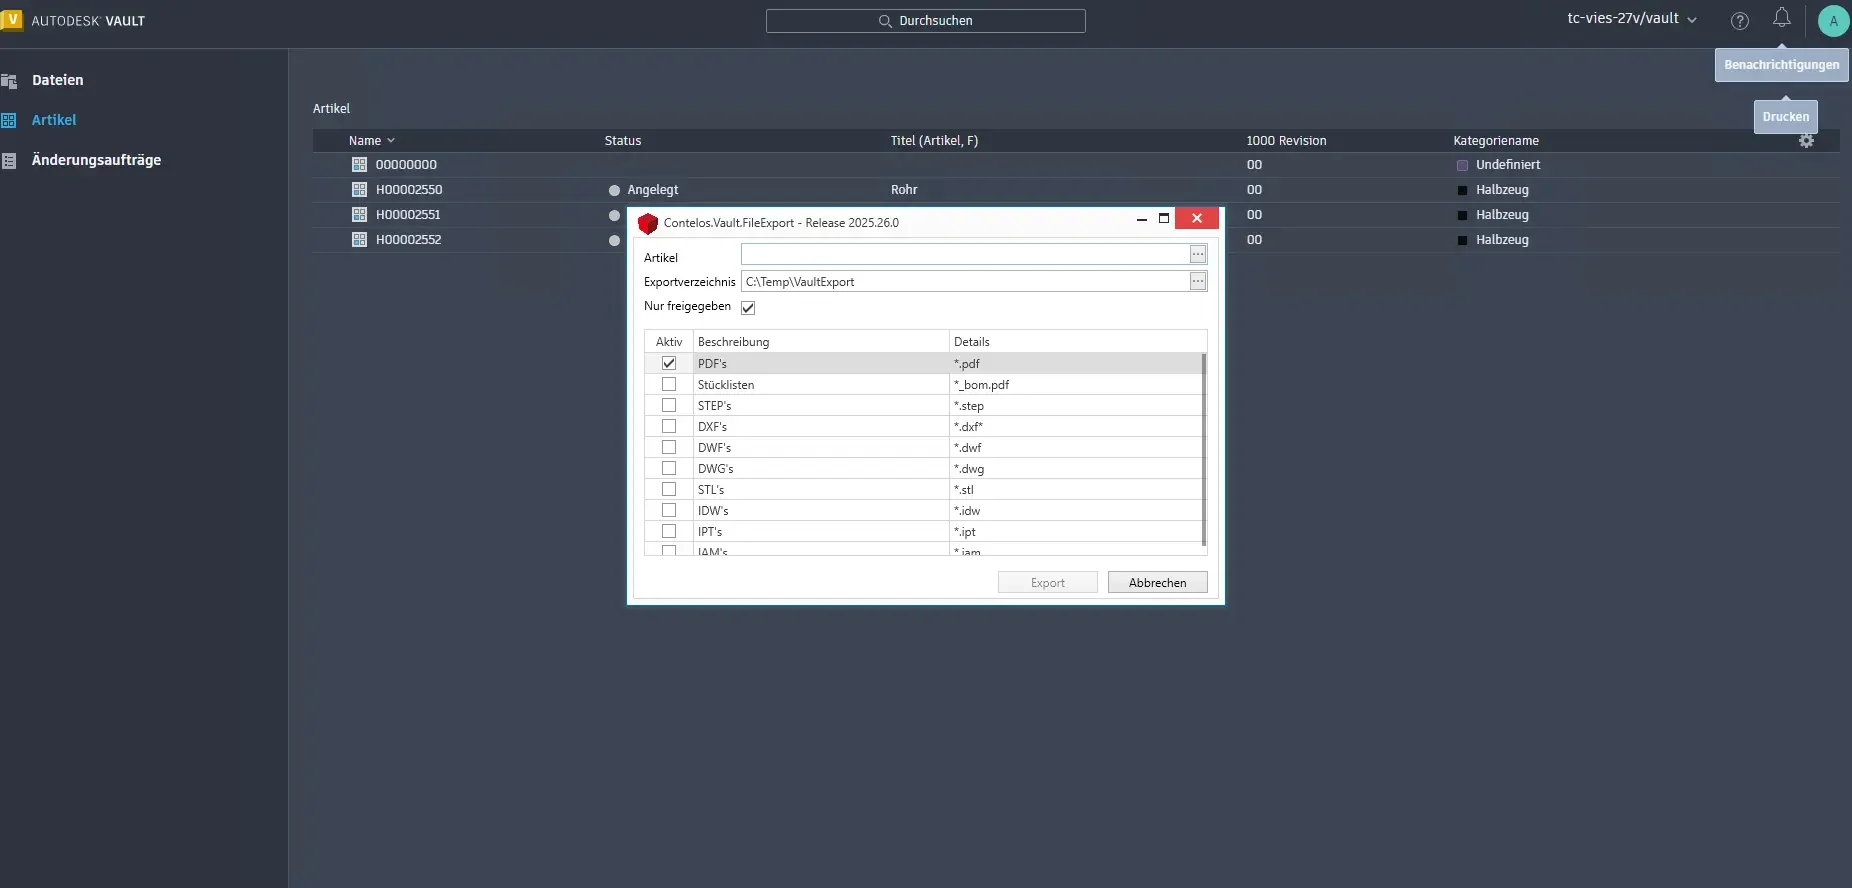Screen dimensions: 1852x888
Task: Click the Autodesk Vault logo icon
Action: [x=11, y=20]
